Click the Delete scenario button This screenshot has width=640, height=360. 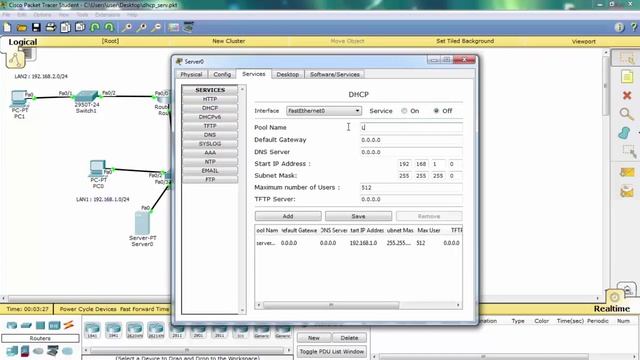tap(349, 338)
